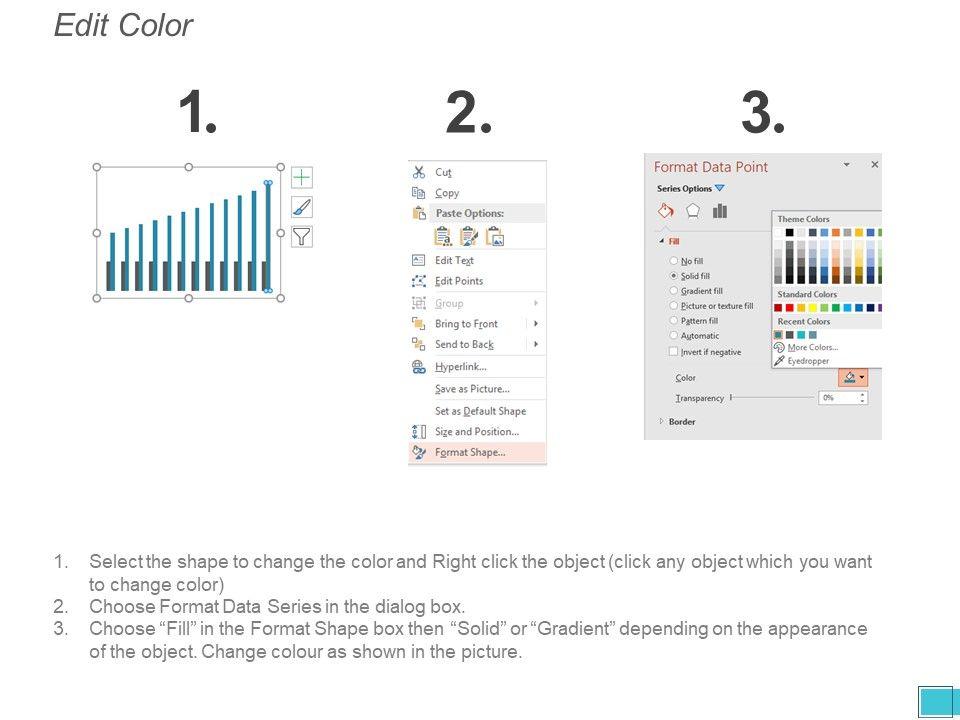This screenshot has width=960, height=720.
Task: Pick the red standard color swatch
Action: (x=790, y=308)
